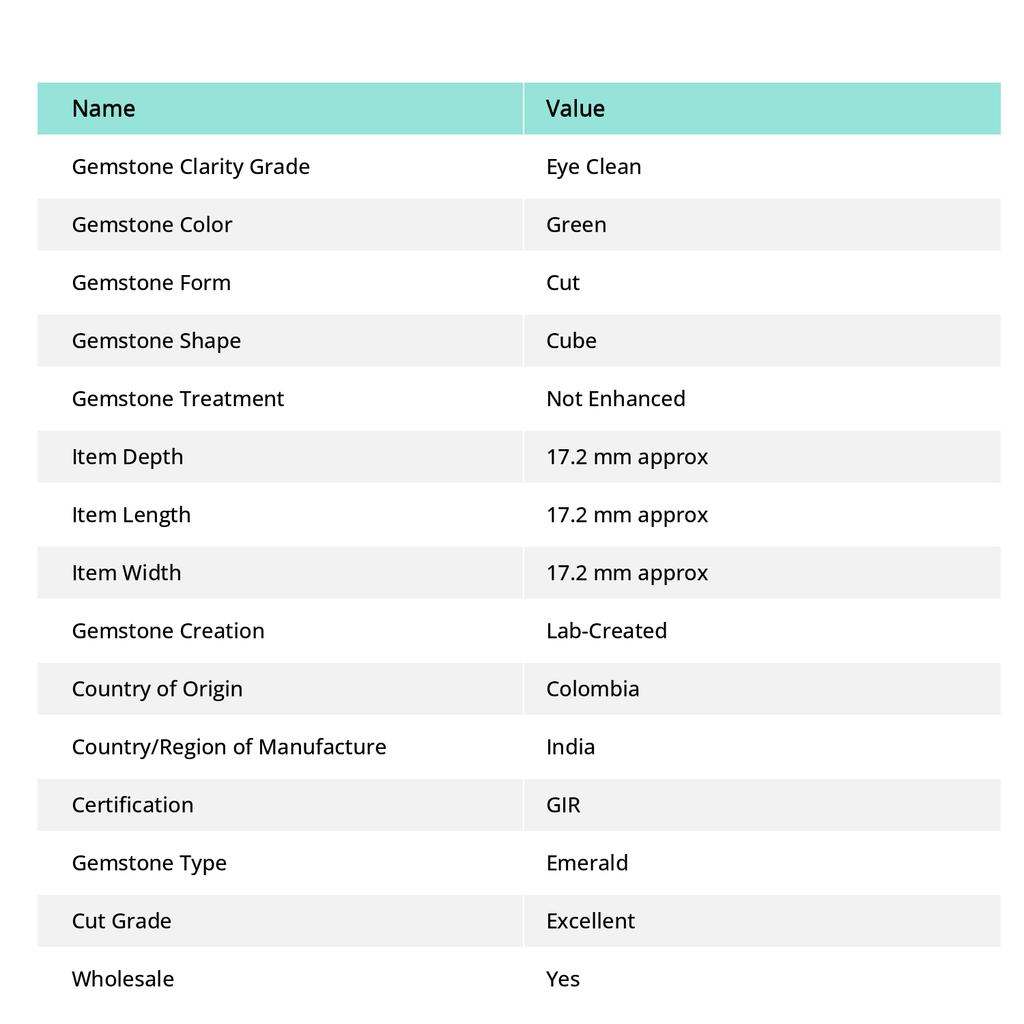
Task: Select the Country/Region of Manufacture label
Action: 228,746
